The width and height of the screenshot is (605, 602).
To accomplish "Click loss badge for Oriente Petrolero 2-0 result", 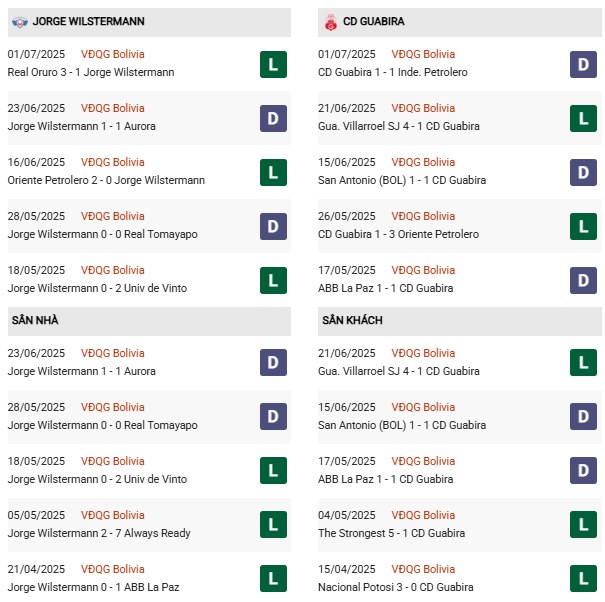I will (x=273, y=173).
